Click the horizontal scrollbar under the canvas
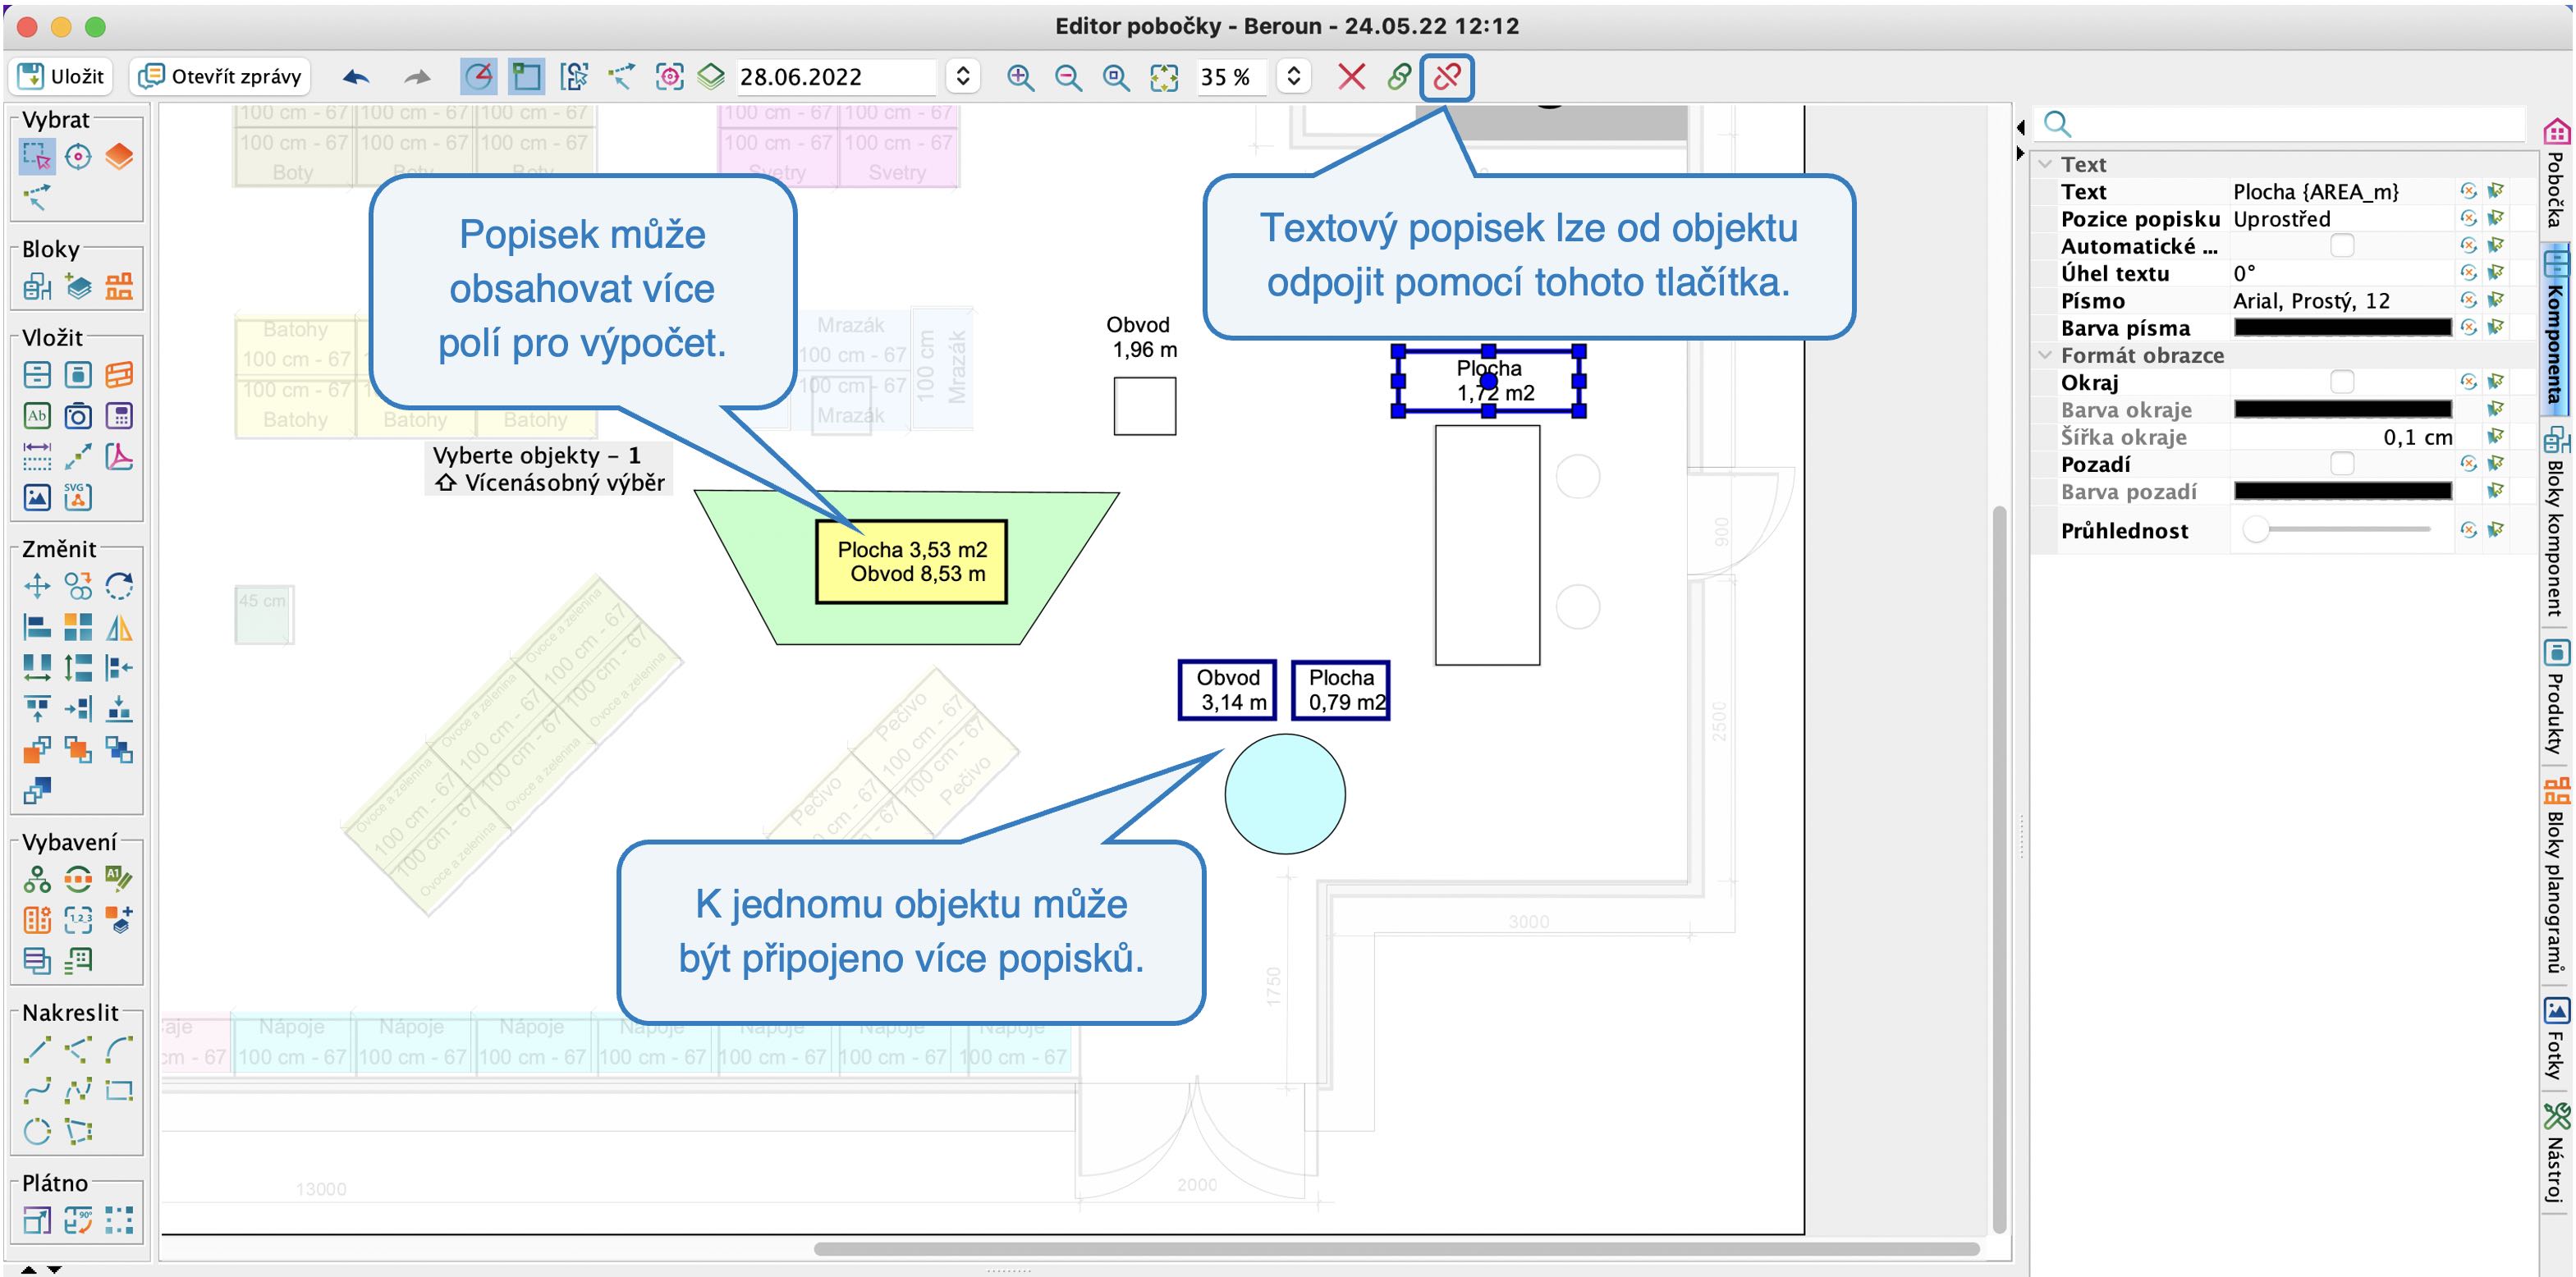Image resolution: width=2576 pixels, height=1277 pixels. pos(1396,1249)
